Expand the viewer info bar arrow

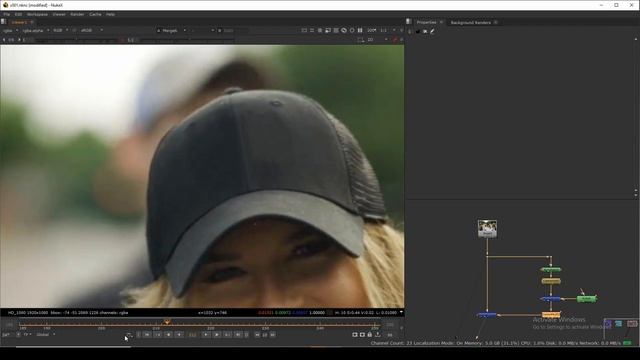click(x=401, y=312)
